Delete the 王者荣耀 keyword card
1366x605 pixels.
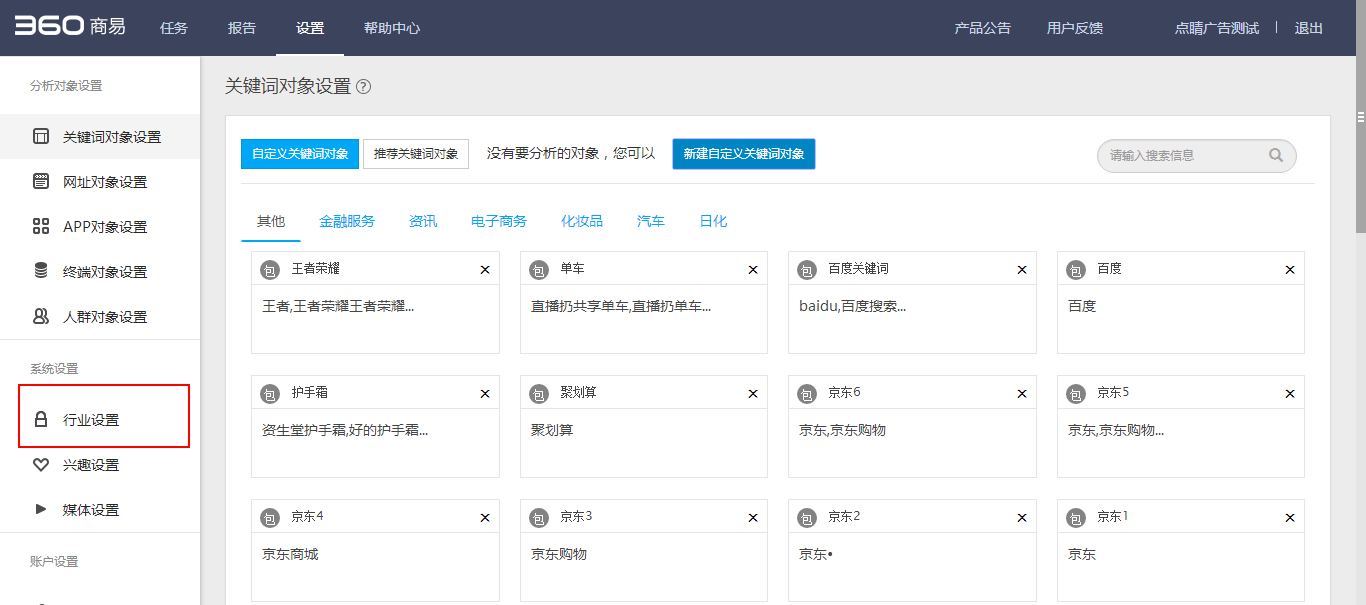click(485, 270)
